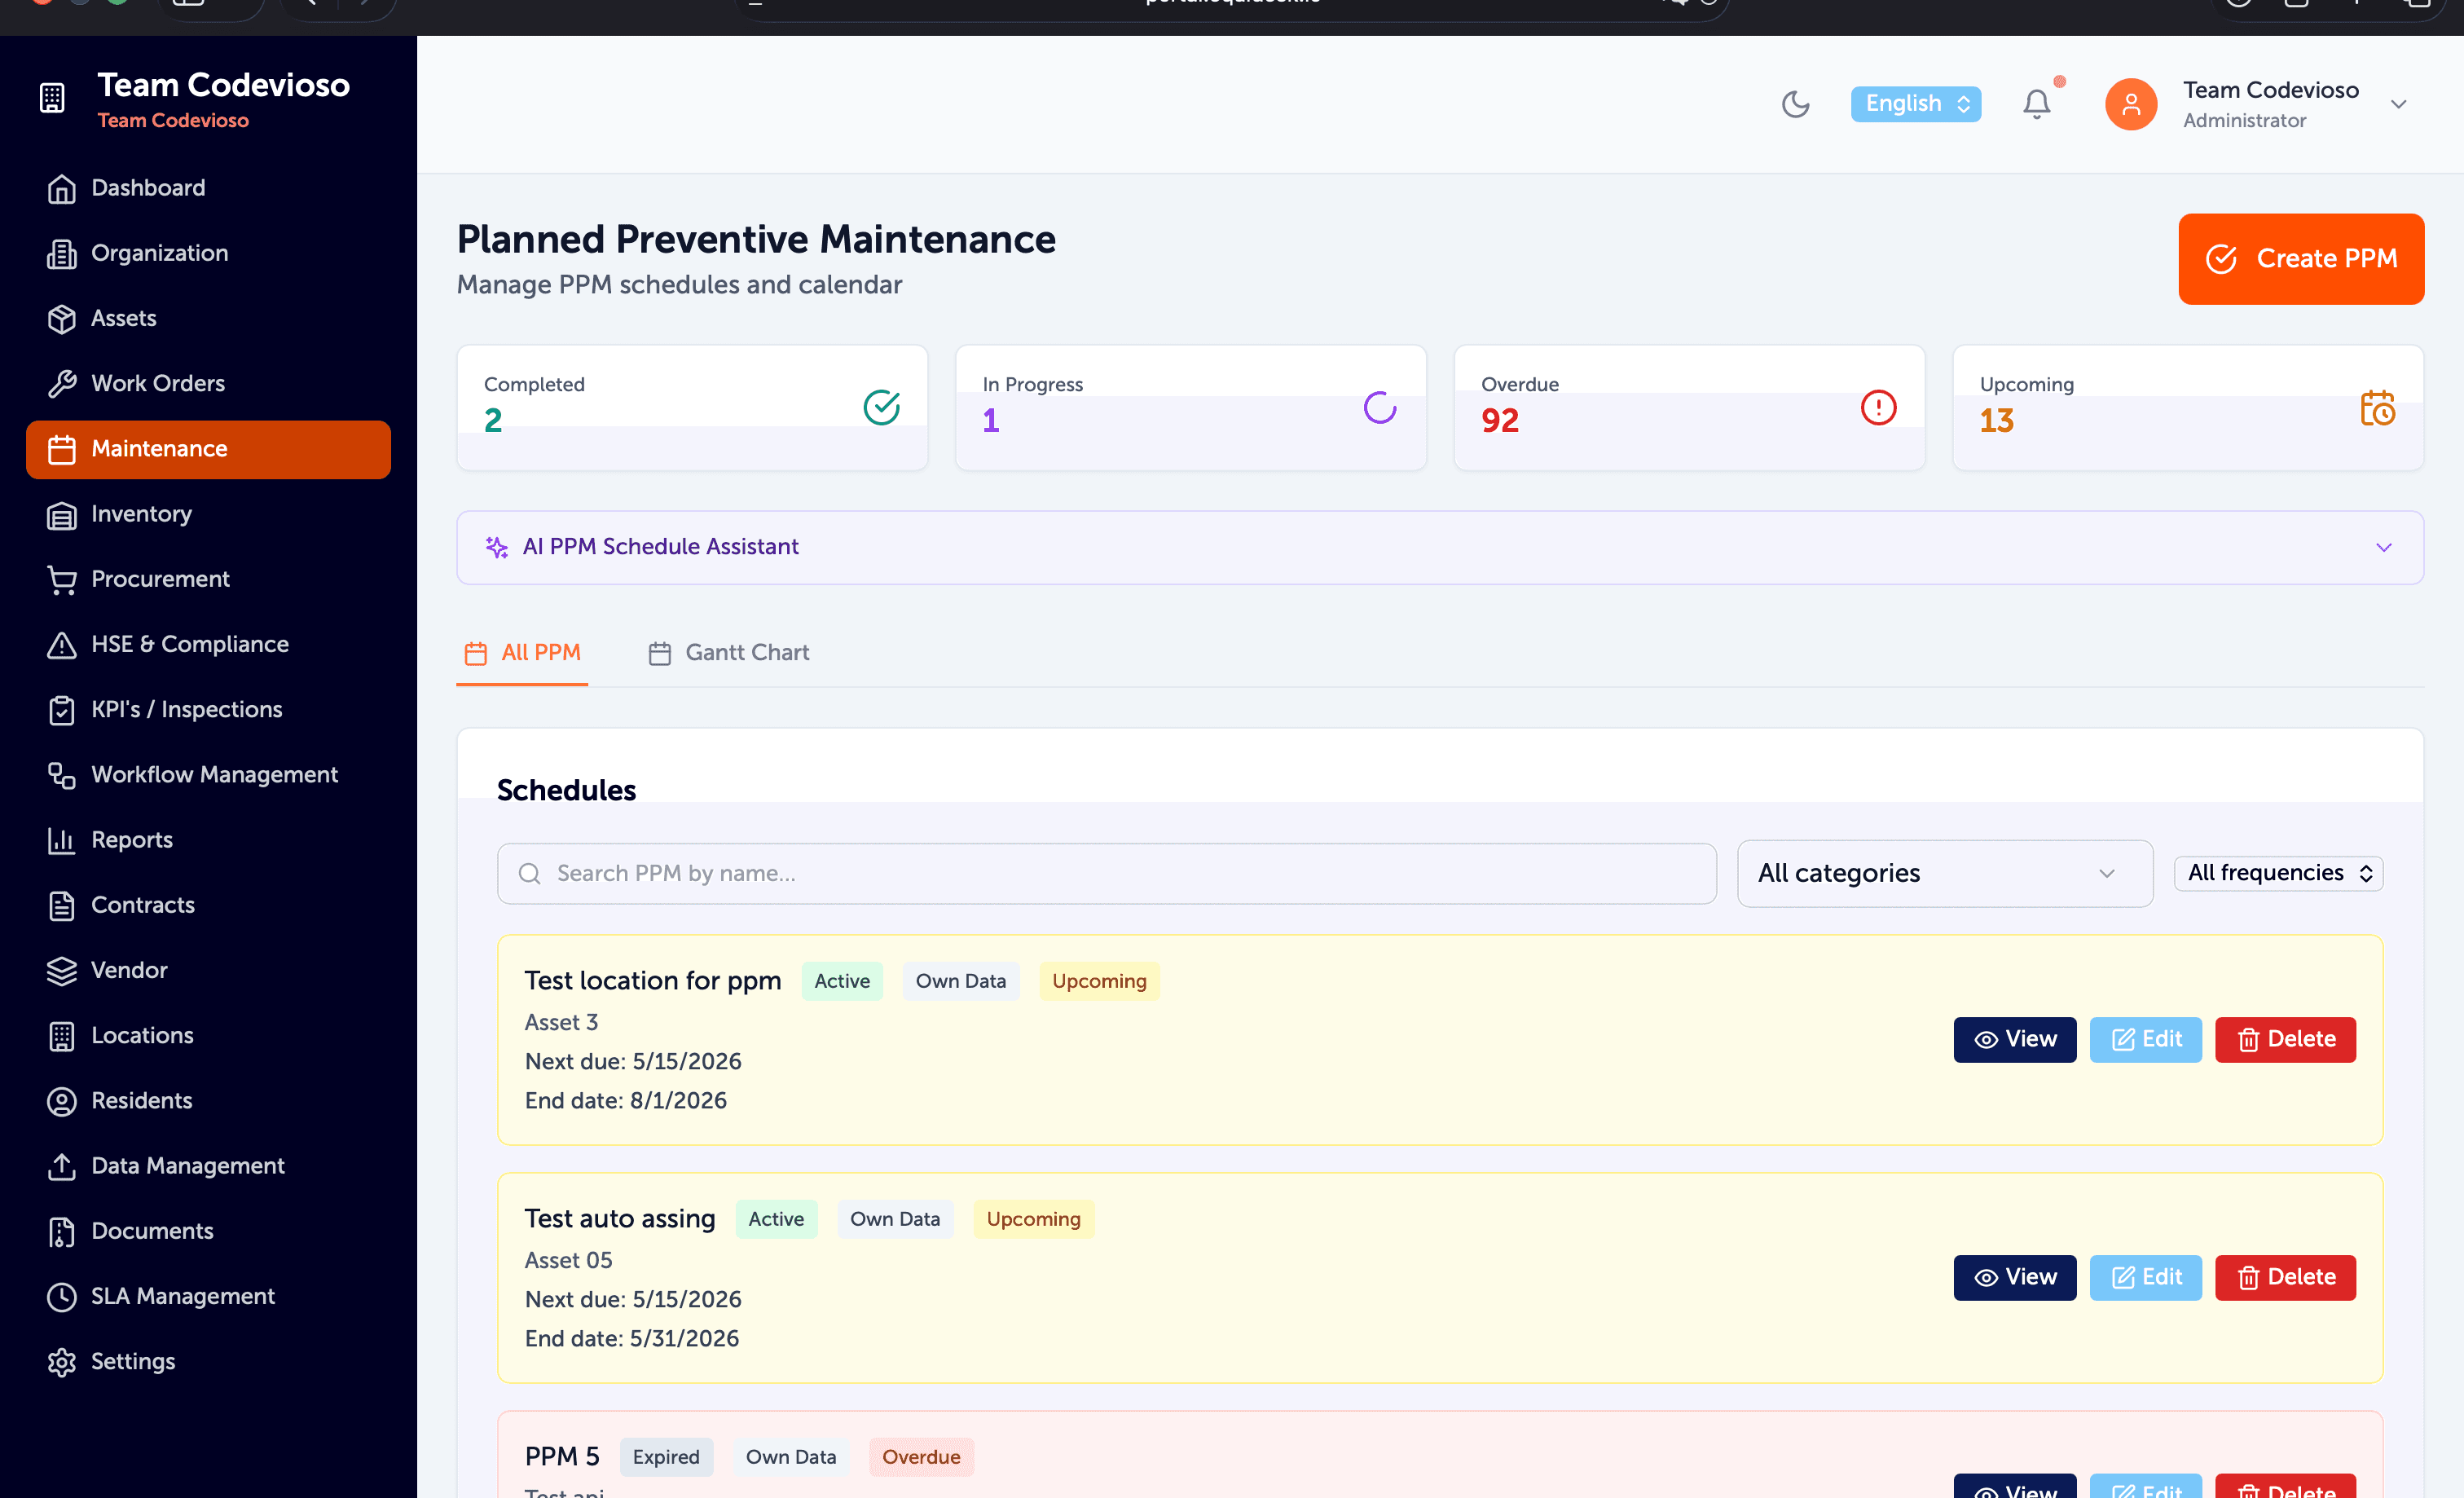This screenshot has width=2464, height=1498.
Task: Go to Vendor page
Action: 208,970
